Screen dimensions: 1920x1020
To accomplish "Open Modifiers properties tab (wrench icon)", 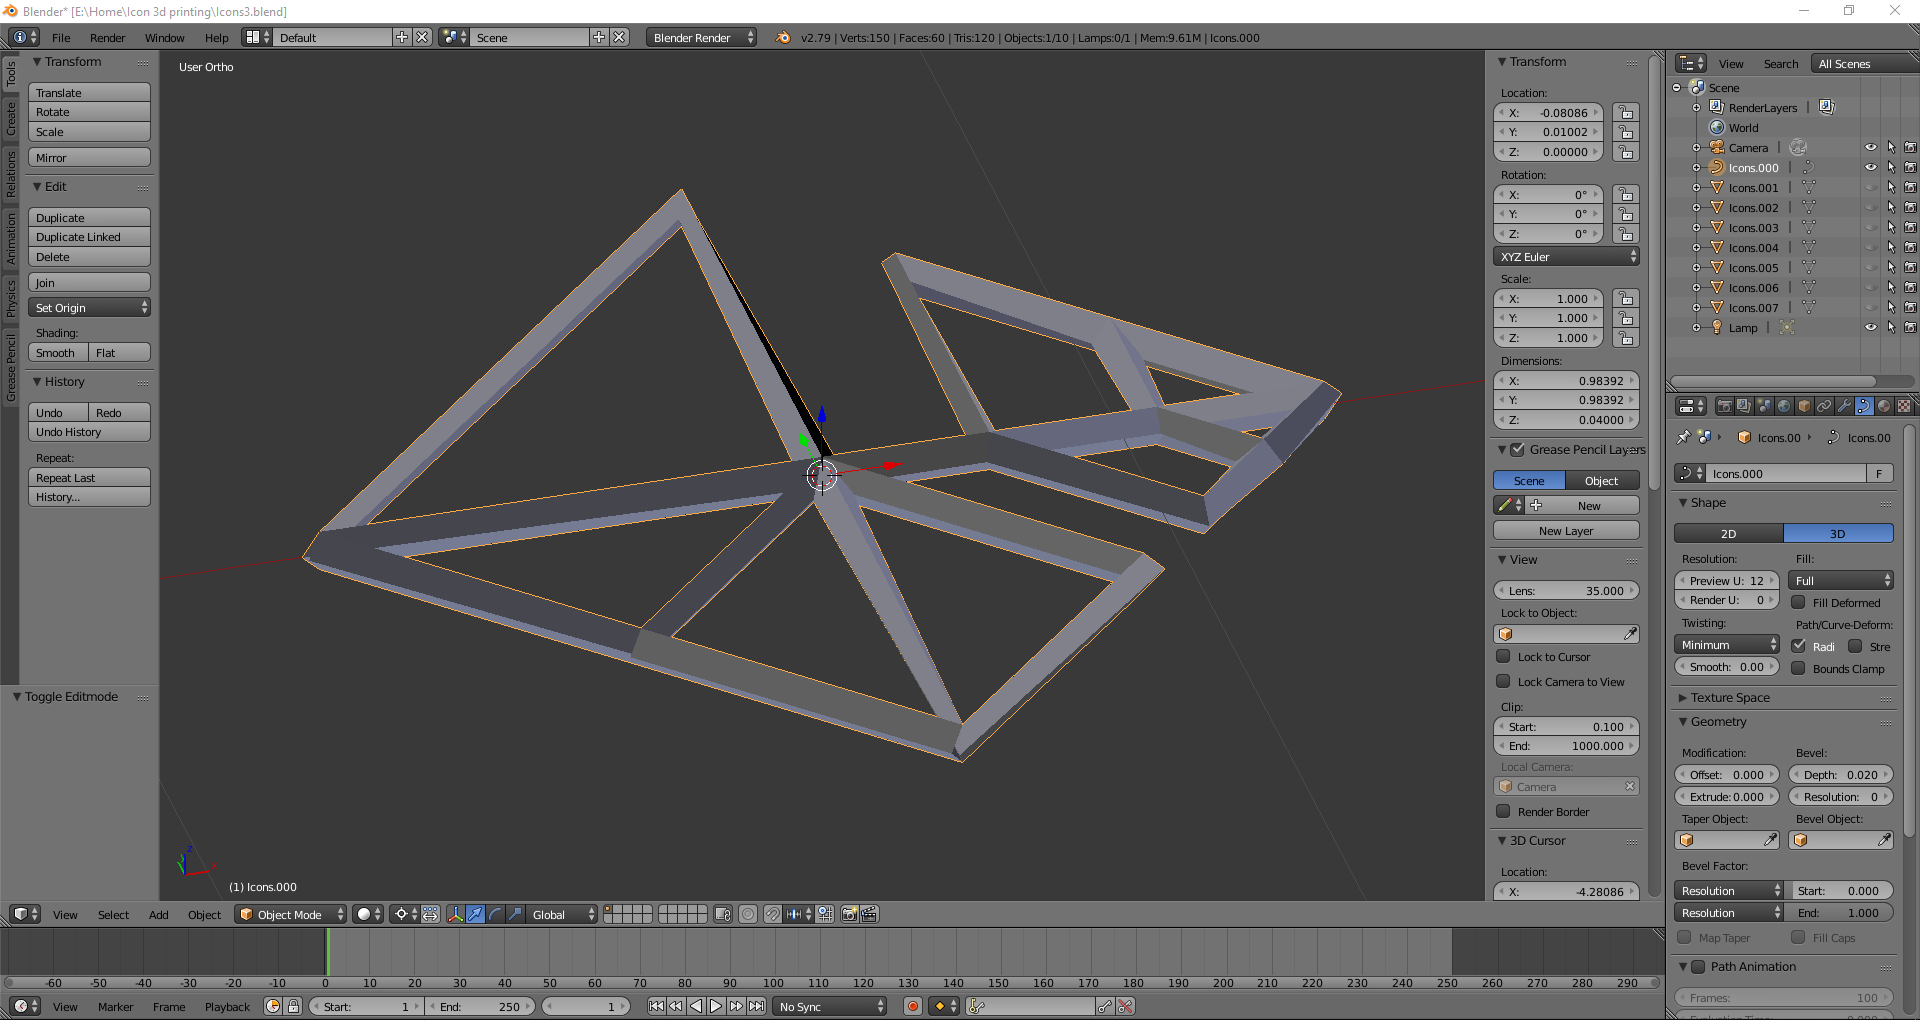I will click(1844, 406).
